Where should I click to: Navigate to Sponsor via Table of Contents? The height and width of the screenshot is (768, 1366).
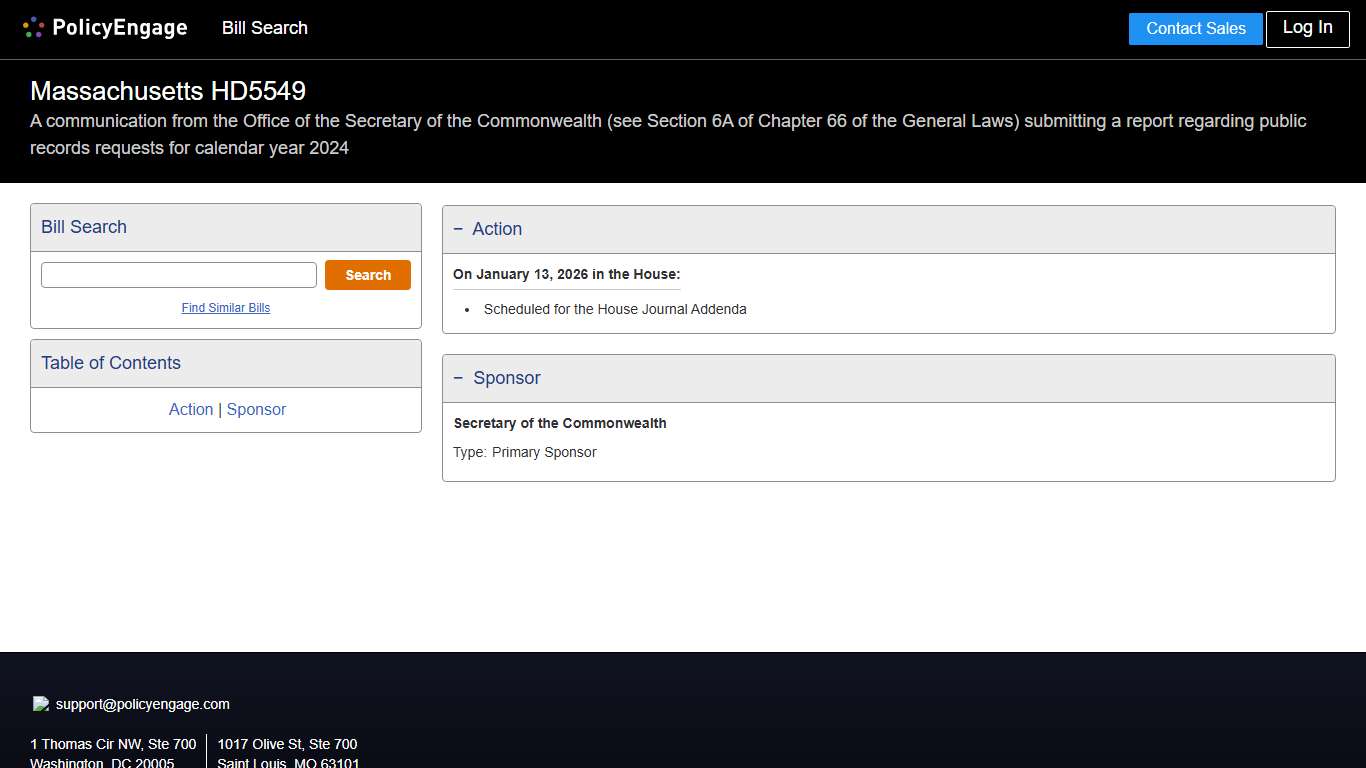pos(256,409)
